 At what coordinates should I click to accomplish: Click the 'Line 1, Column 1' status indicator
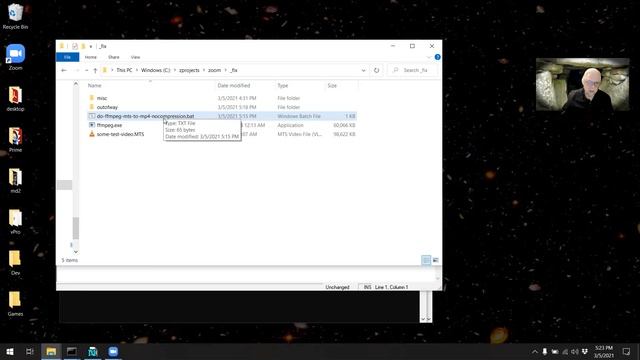tap(391, 287)
